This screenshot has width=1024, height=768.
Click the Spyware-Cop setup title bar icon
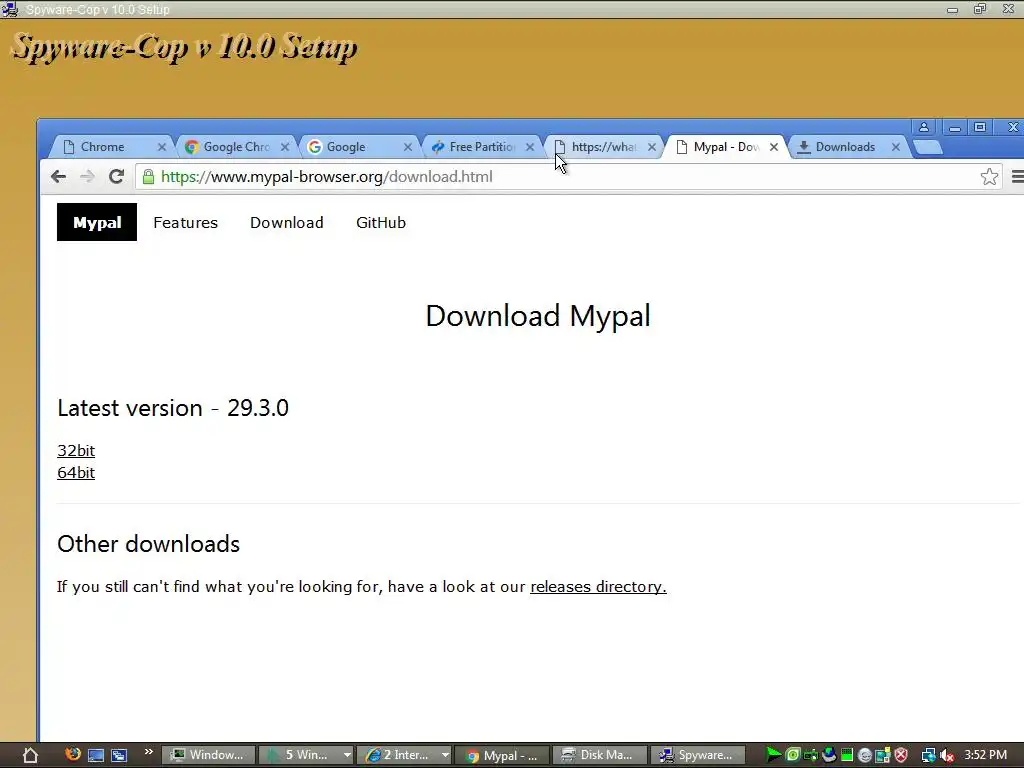pos(10,9)
